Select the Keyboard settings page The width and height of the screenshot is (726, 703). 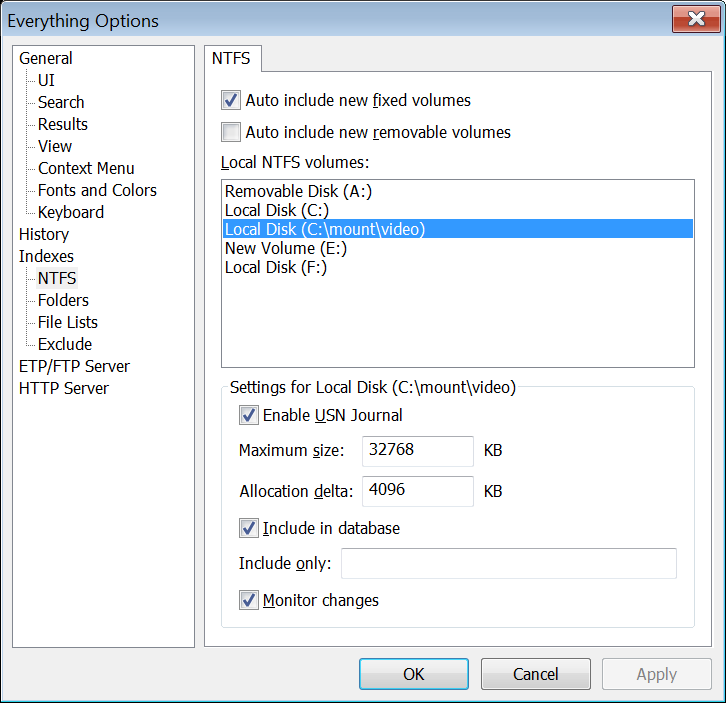(x=71, y=212)
